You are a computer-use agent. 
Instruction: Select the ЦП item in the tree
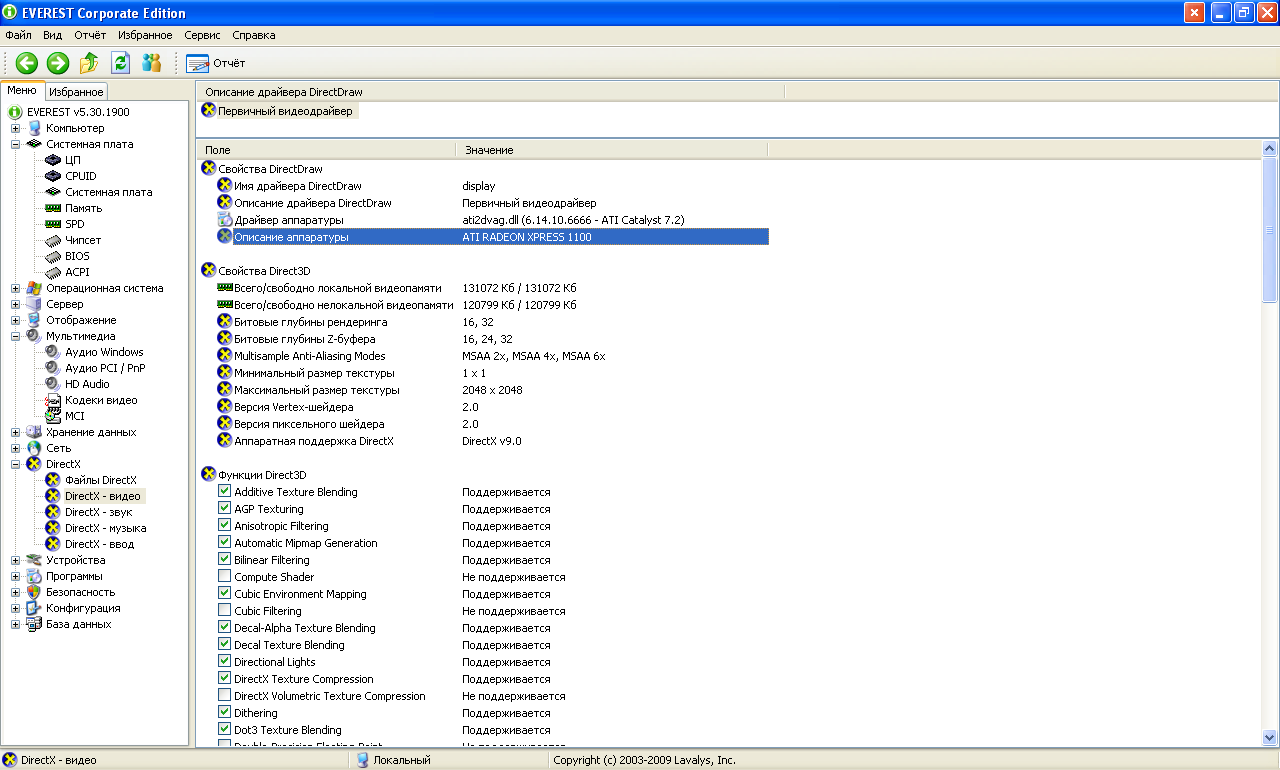point(73,160)
